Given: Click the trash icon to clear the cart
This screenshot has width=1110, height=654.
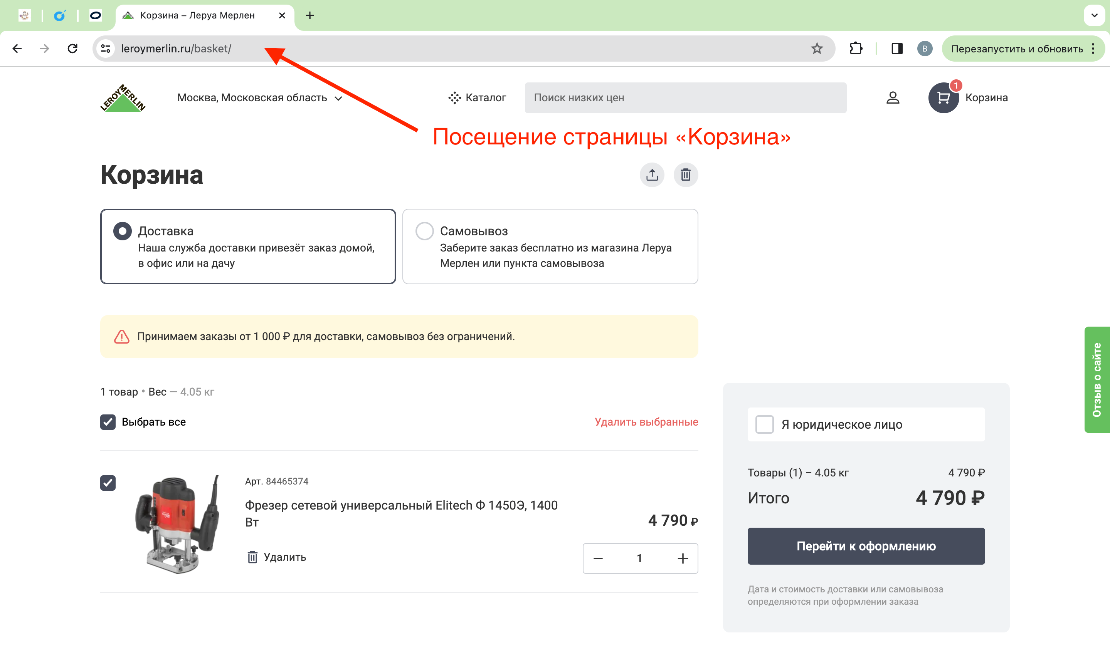Looking at the screenshot, I should coord(686,174).
